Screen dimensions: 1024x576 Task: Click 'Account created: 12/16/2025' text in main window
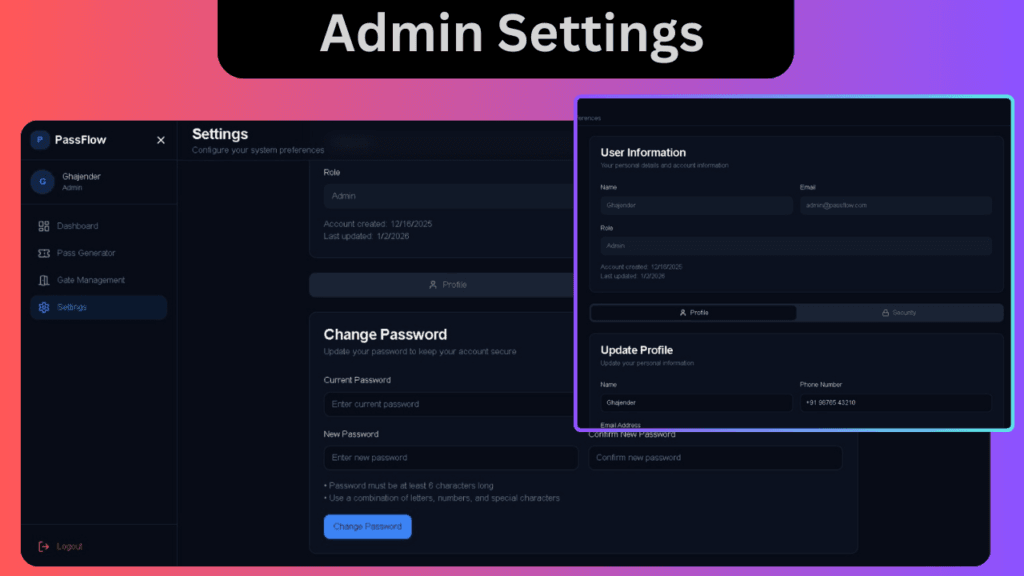point(378,224)
